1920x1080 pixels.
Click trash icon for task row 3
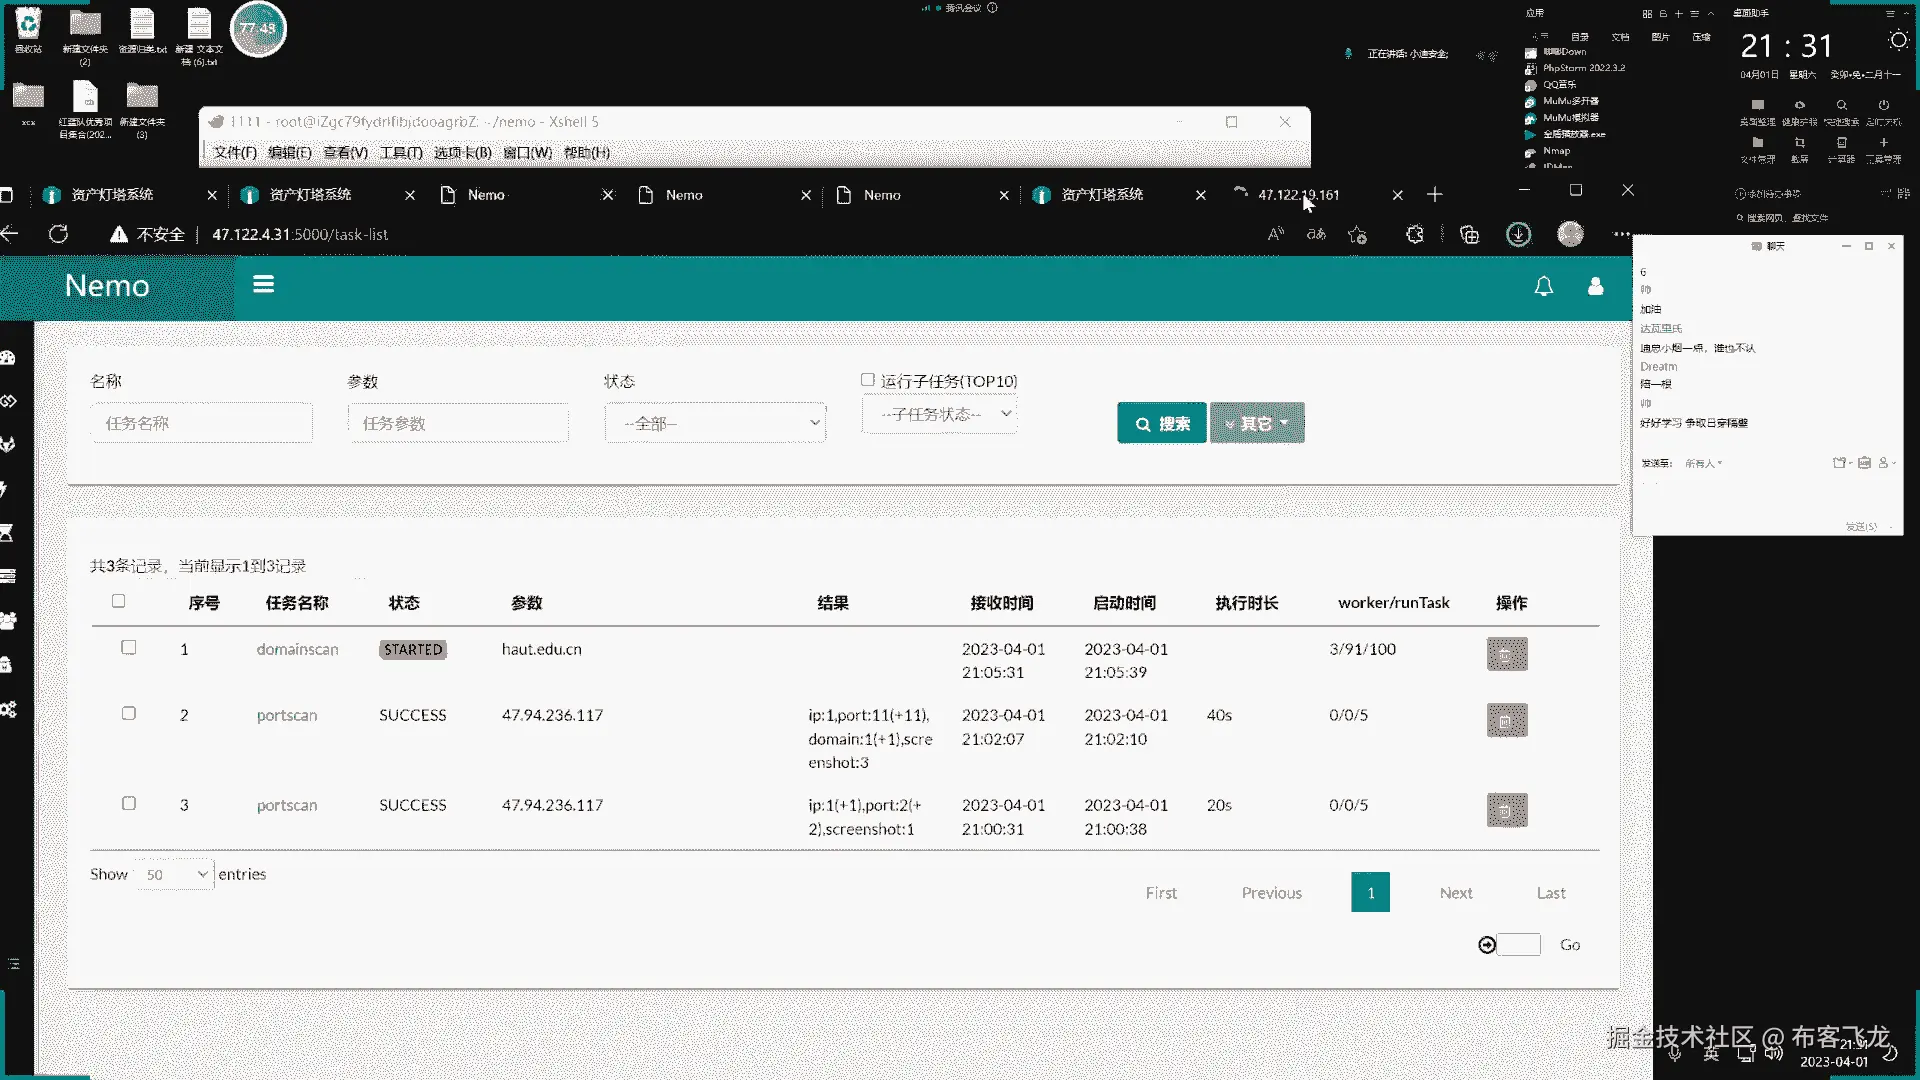[x=1506, y=810]
